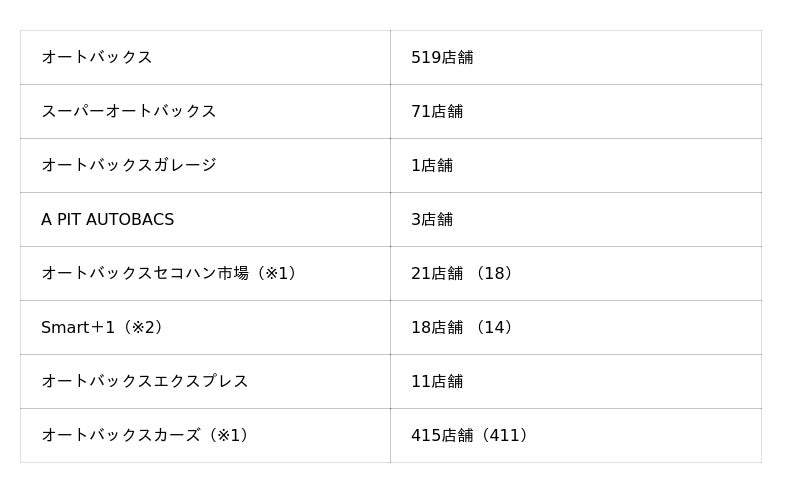Click the (411) figure in parentheses

click(x=505, y=435)
